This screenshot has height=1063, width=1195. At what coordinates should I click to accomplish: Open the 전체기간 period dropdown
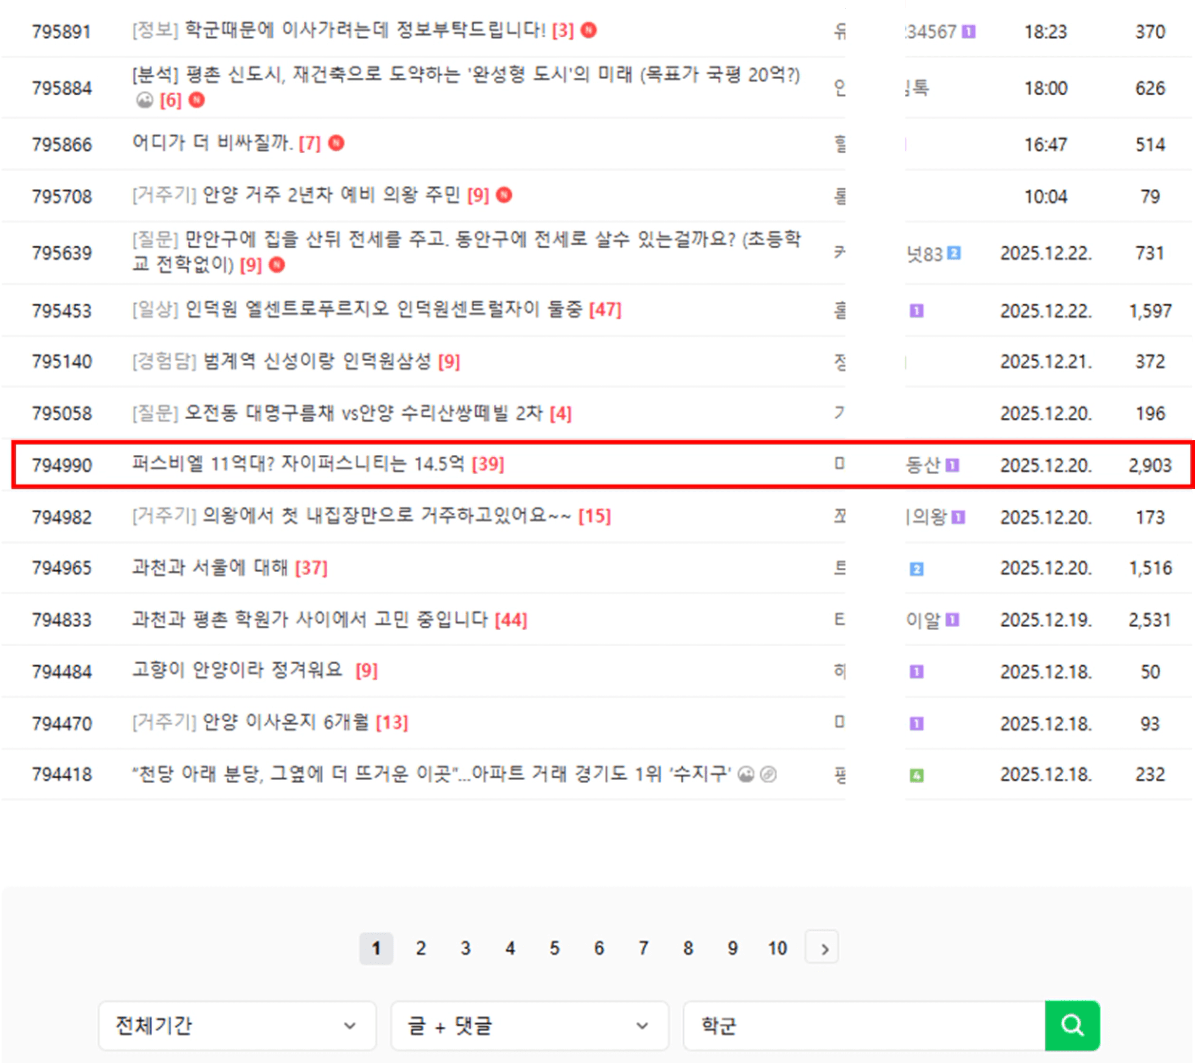(x=237, y=1025)
